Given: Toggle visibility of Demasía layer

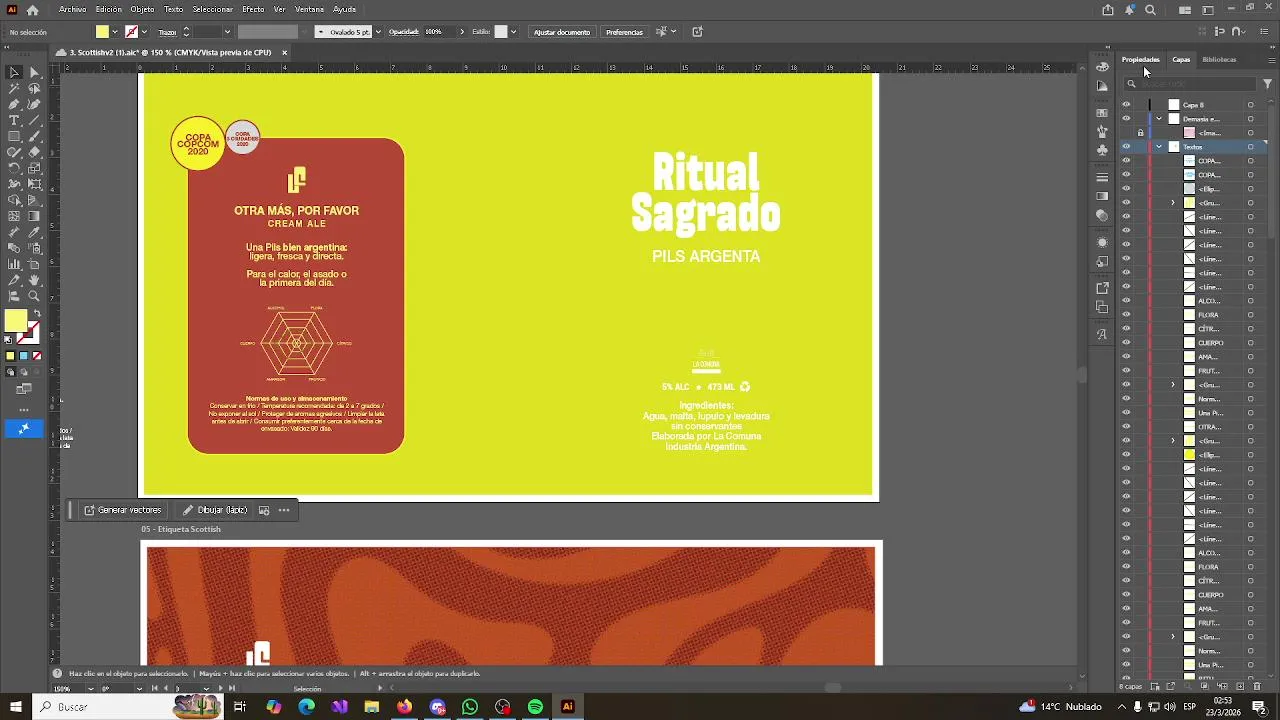Looking at the screenshot, I should pos(1126,119).
